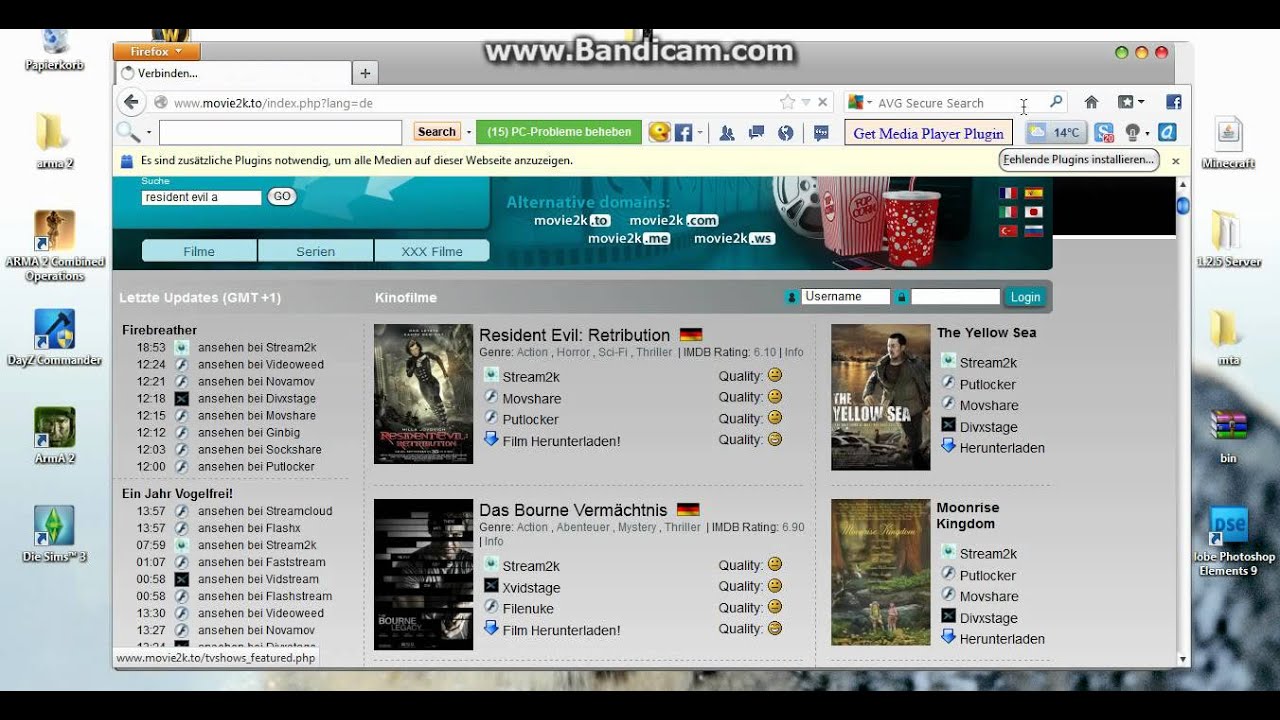Viewport: 1280px width, 720px height.
Task: Open the 14°C weather widget
Action: 1056,132
